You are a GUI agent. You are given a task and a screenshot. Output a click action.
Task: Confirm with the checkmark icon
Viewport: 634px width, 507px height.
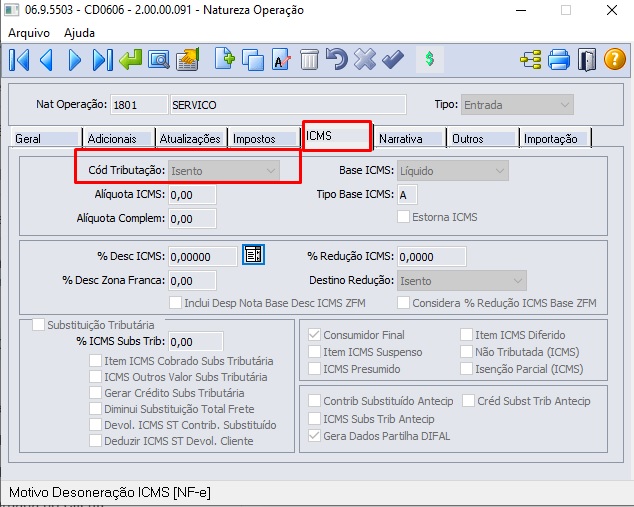393,59
